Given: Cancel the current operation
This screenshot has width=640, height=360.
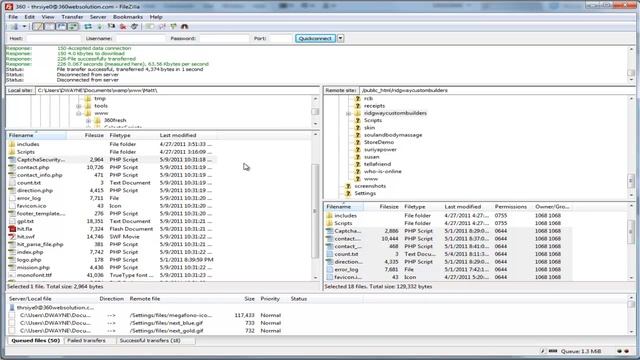Looking at the screenshot, I should (111, 27).
